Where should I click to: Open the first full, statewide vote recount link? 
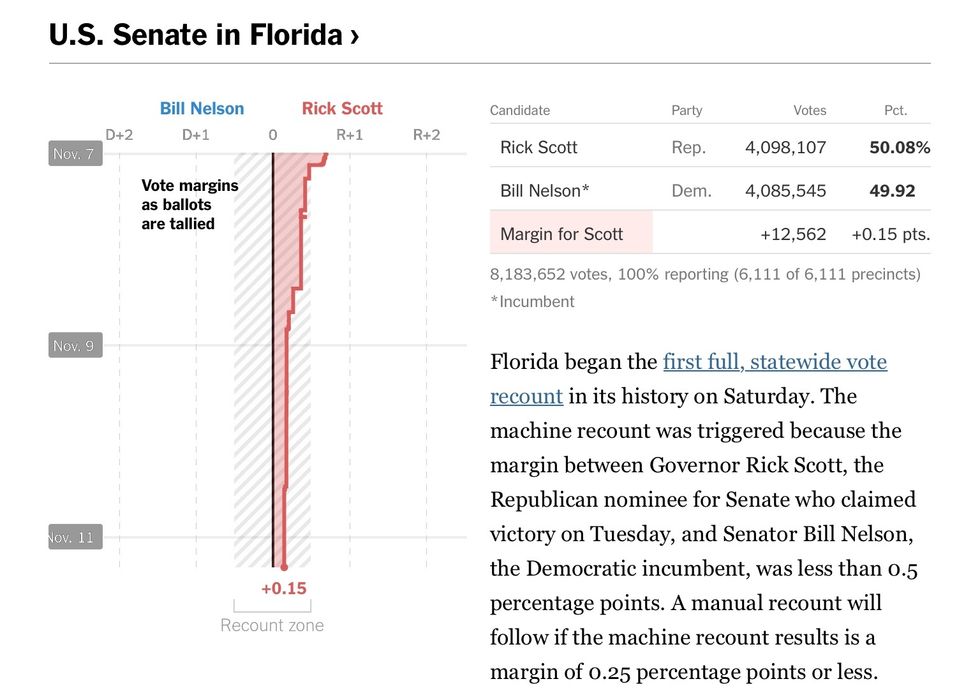tap(688, 379)
